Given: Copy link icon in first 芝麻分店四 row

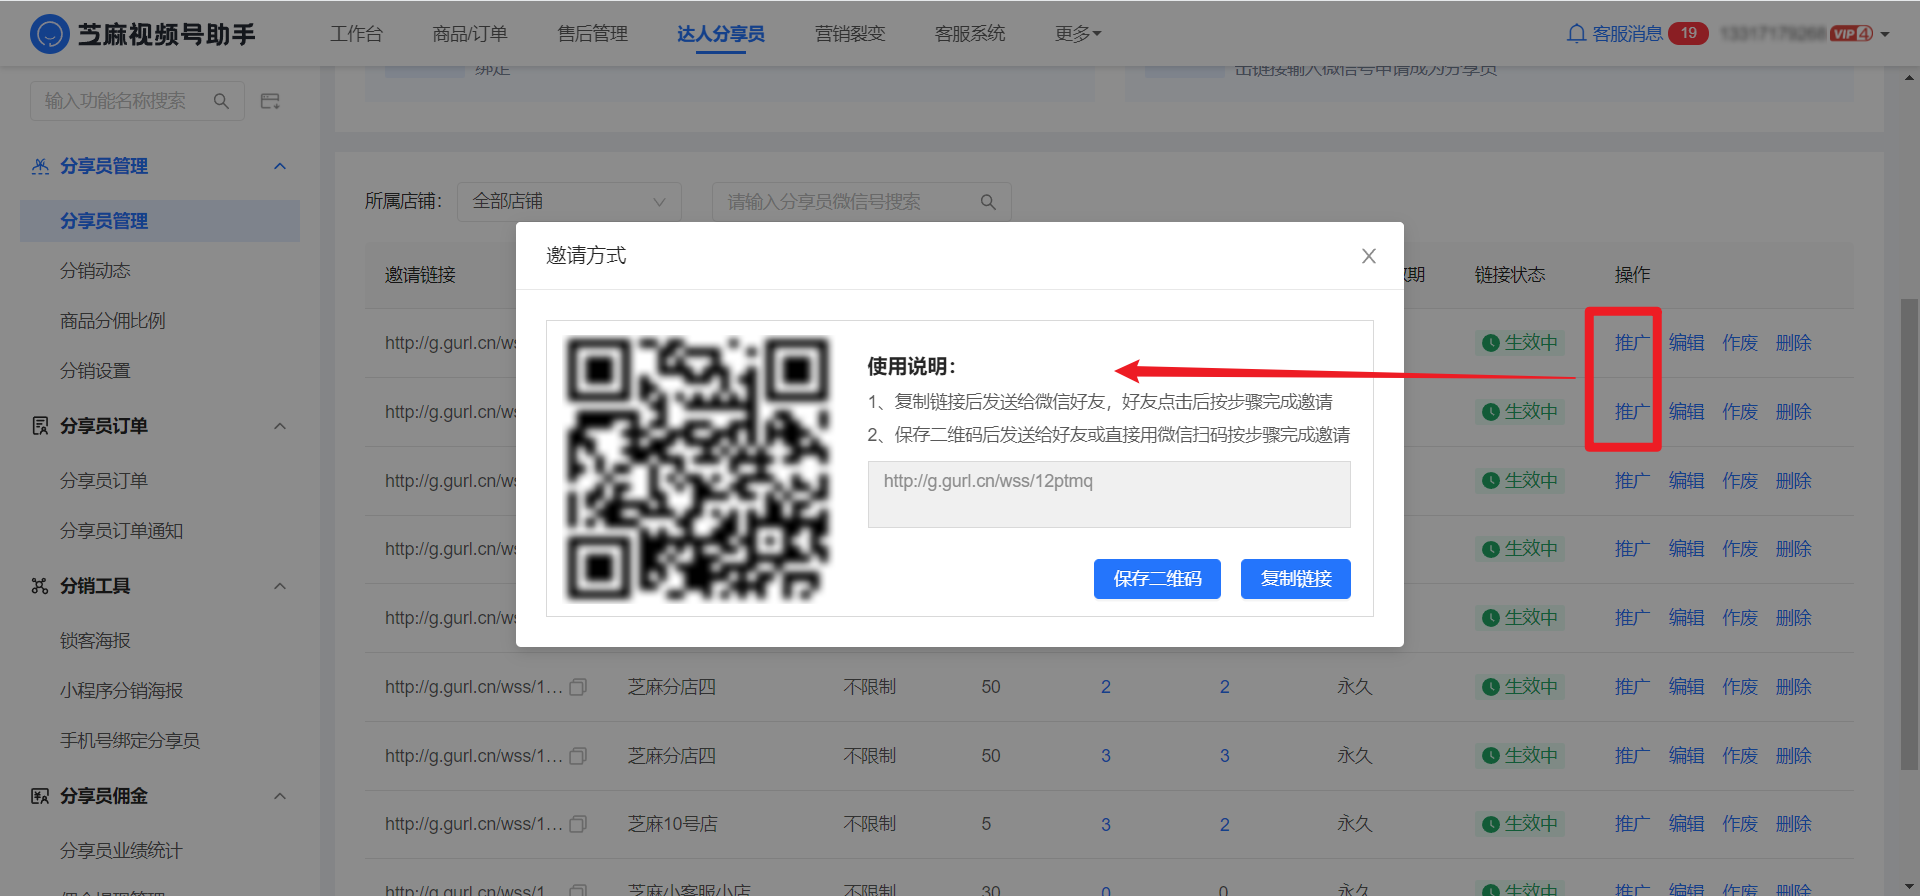Looking at the screenshot, I should [x=578, y=687].
